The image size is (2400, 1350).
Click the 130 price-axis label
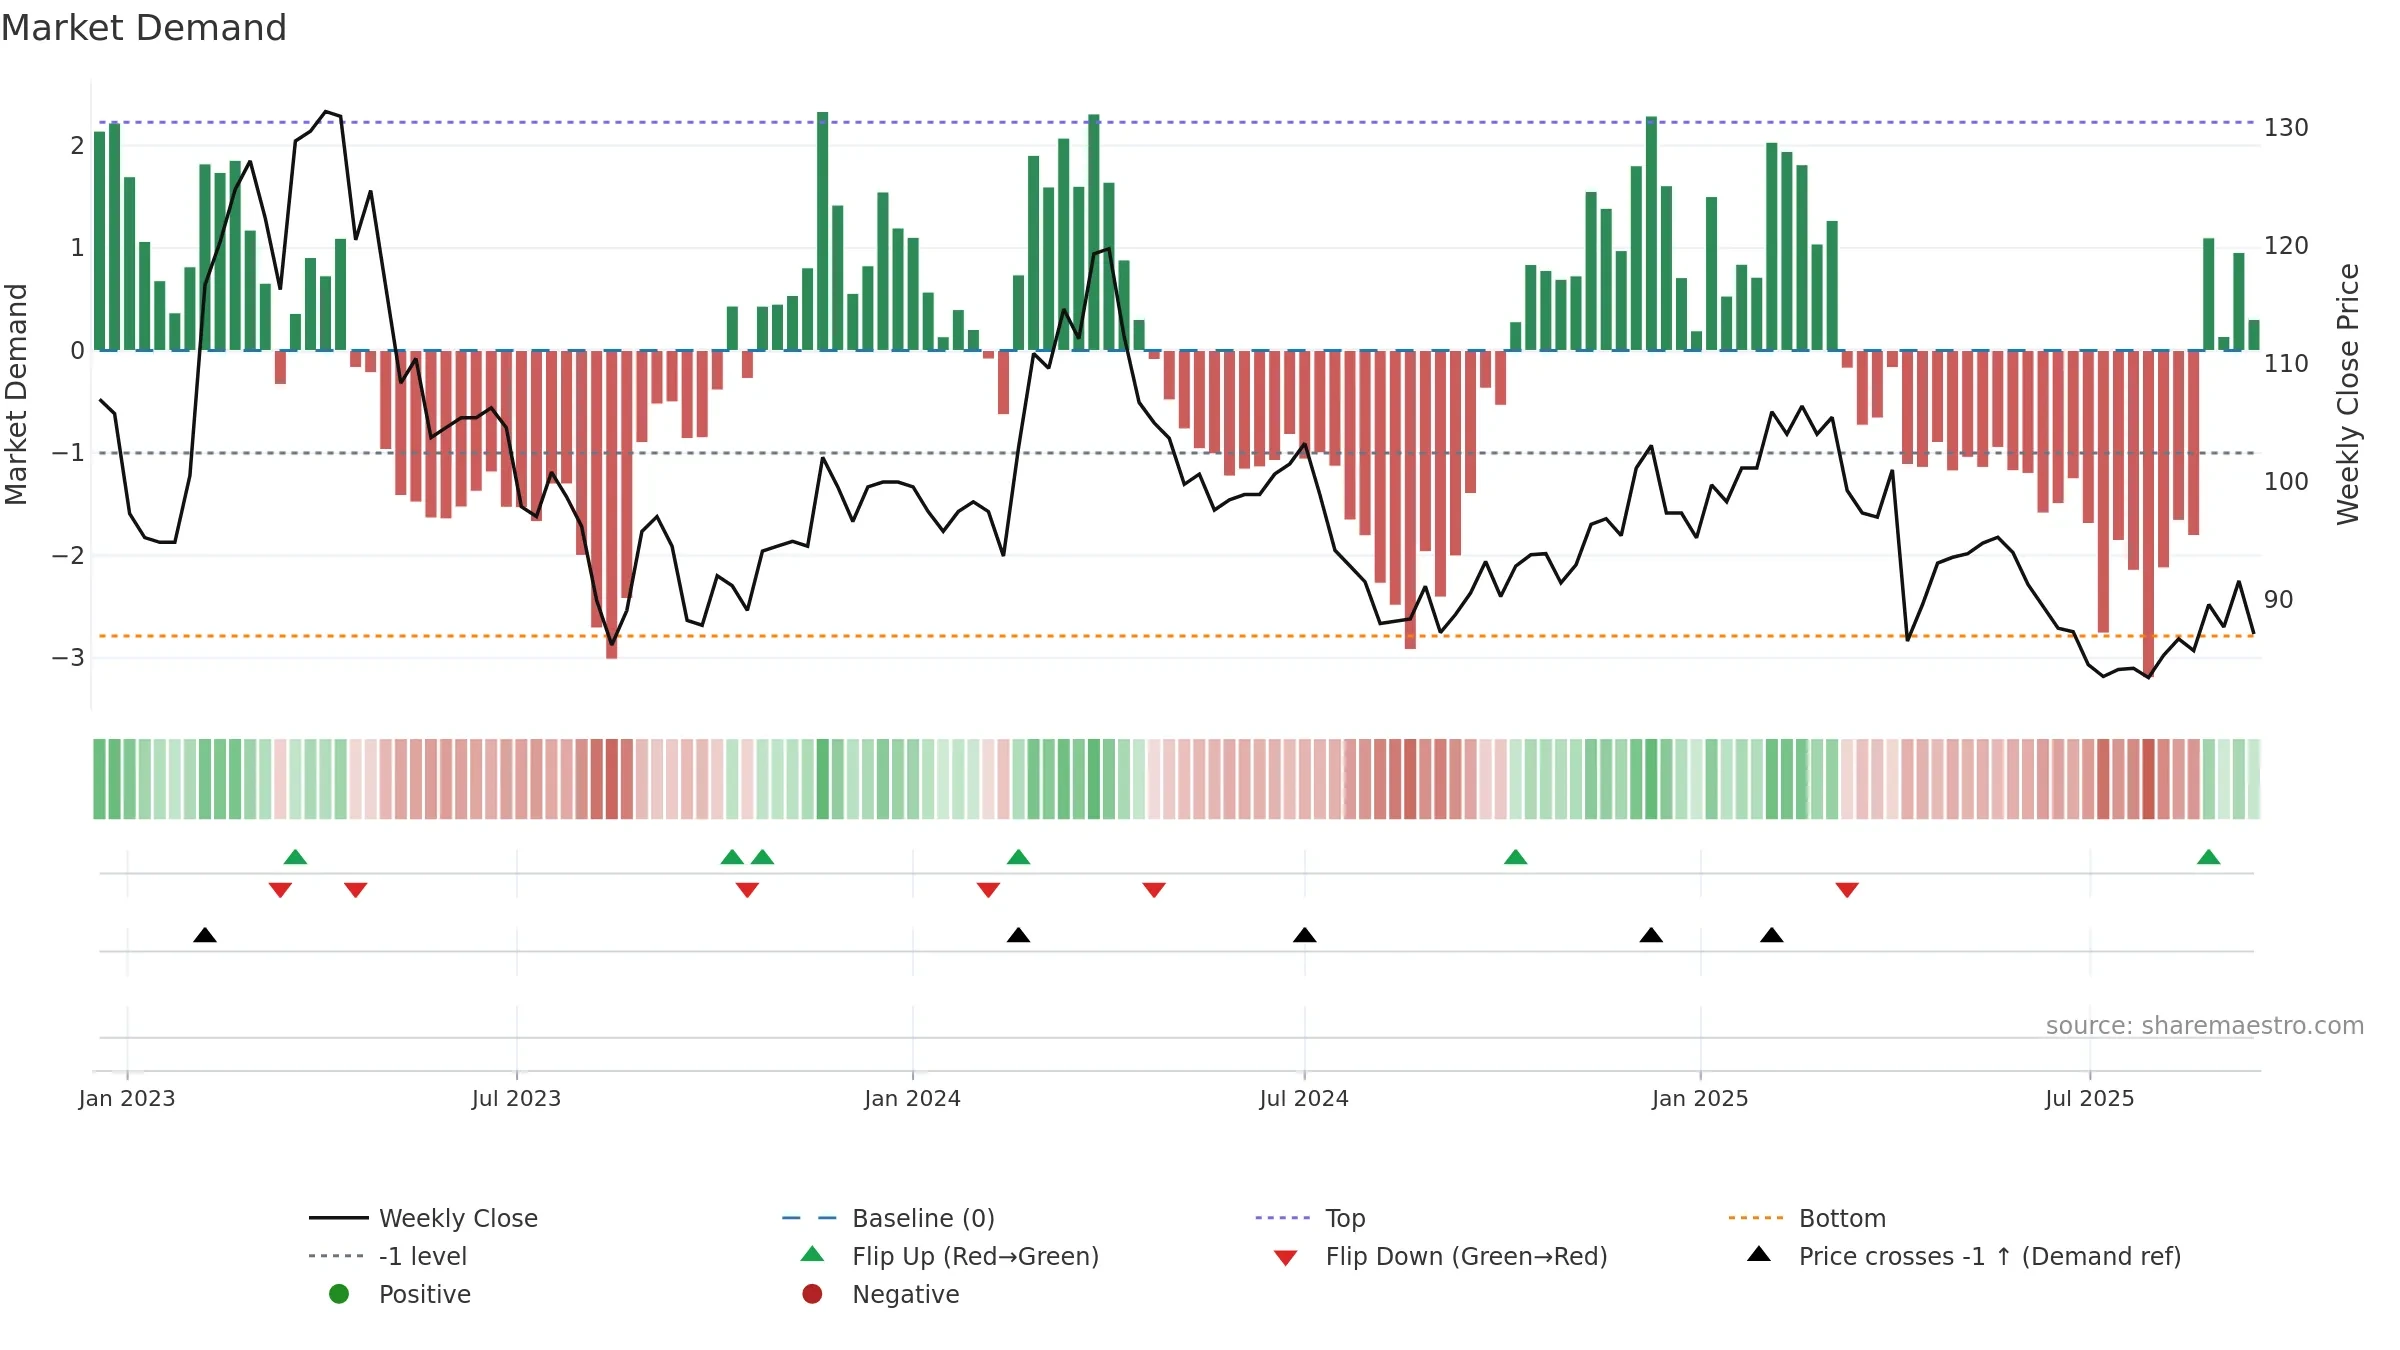pyautogui.click(x=2286, y=128)
